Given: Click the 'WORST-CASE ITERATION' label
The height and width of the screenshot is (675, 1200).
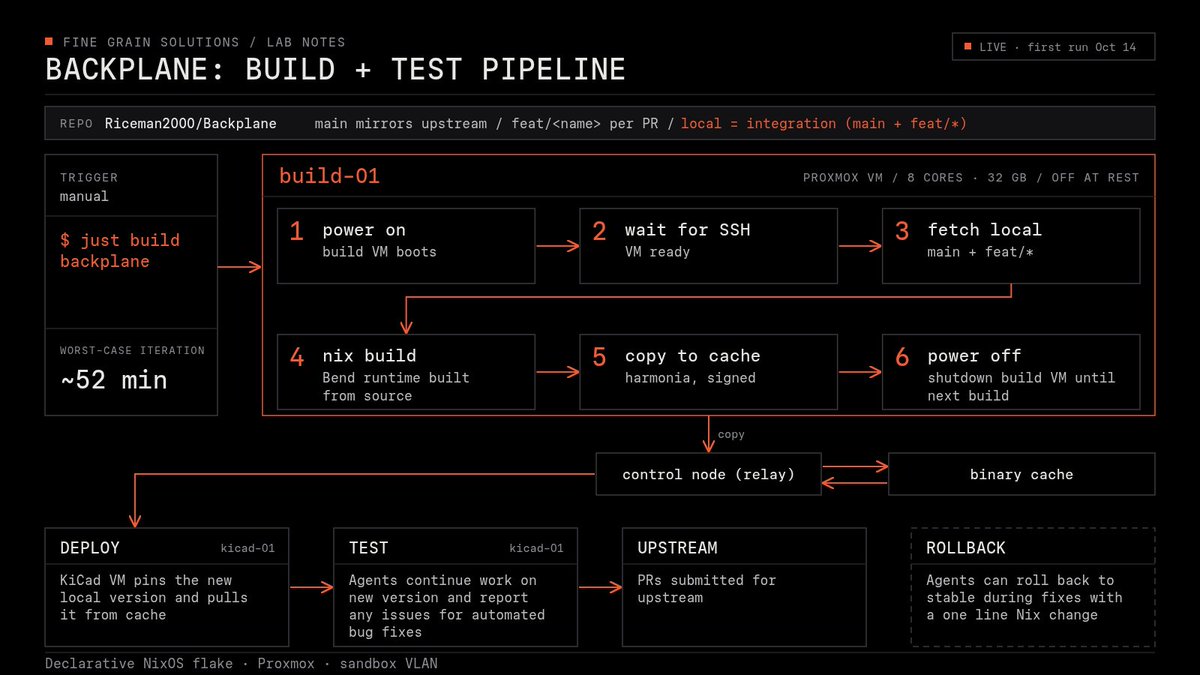Looking at the screenshot, I should click(132, 350).
